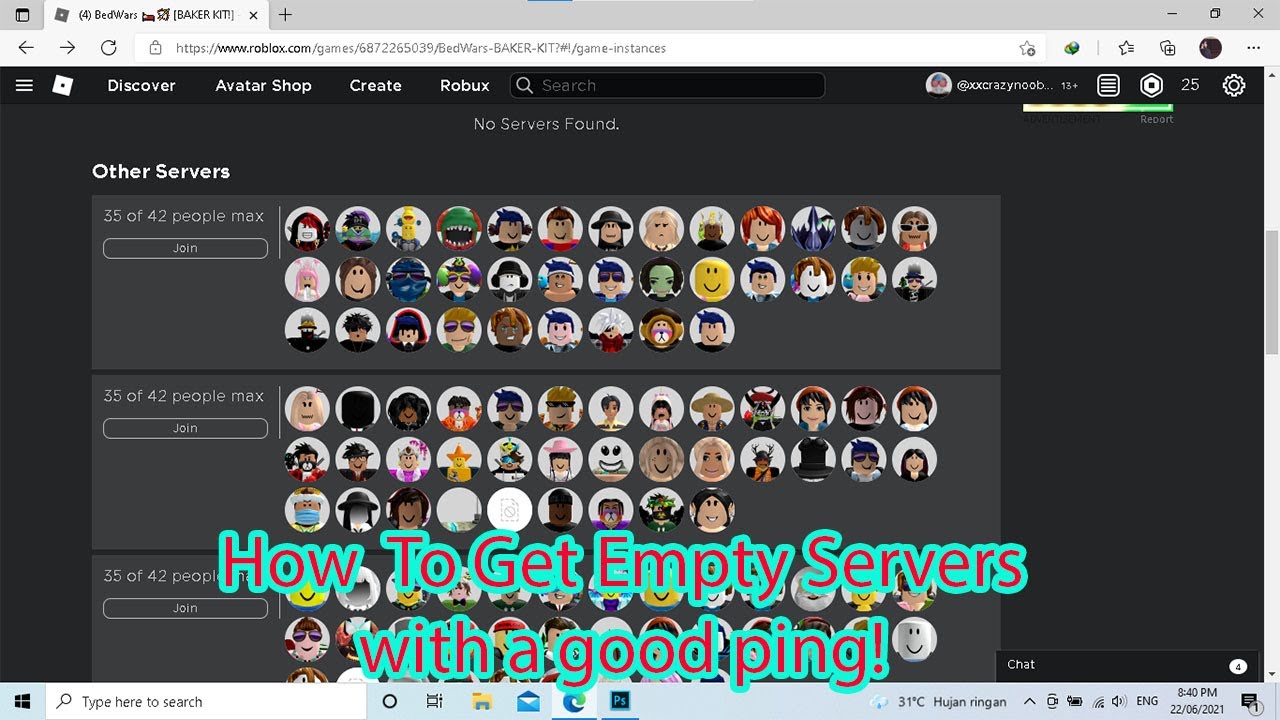Click the Microsoft Edge taskbar icon
The image size is (1280, 720).
pyautogui.click(x=574, y=701)
